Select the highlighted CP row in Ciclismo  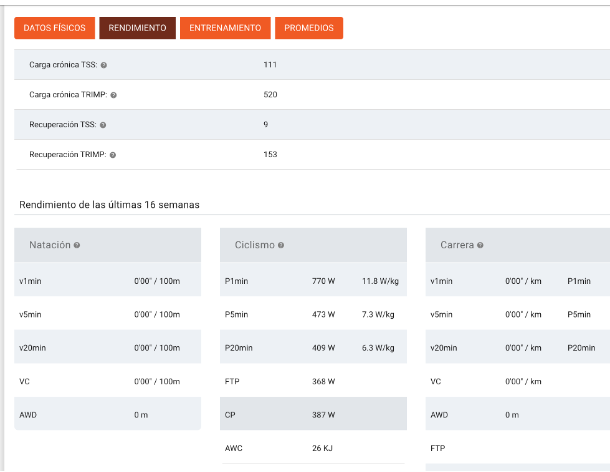pyautogui.click(x=313, y=414)
